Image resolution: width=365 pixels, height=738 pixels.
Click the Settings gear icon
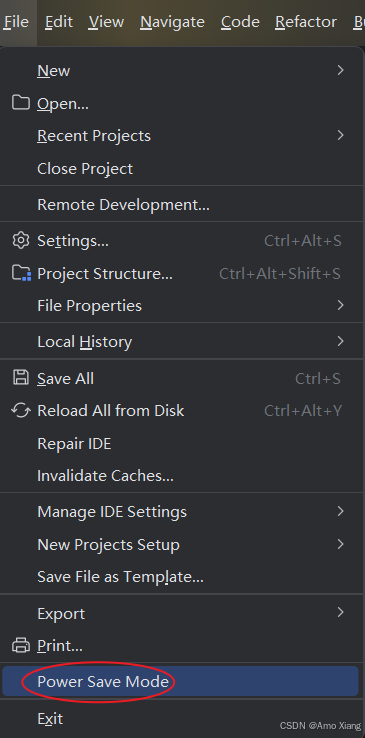21,240
